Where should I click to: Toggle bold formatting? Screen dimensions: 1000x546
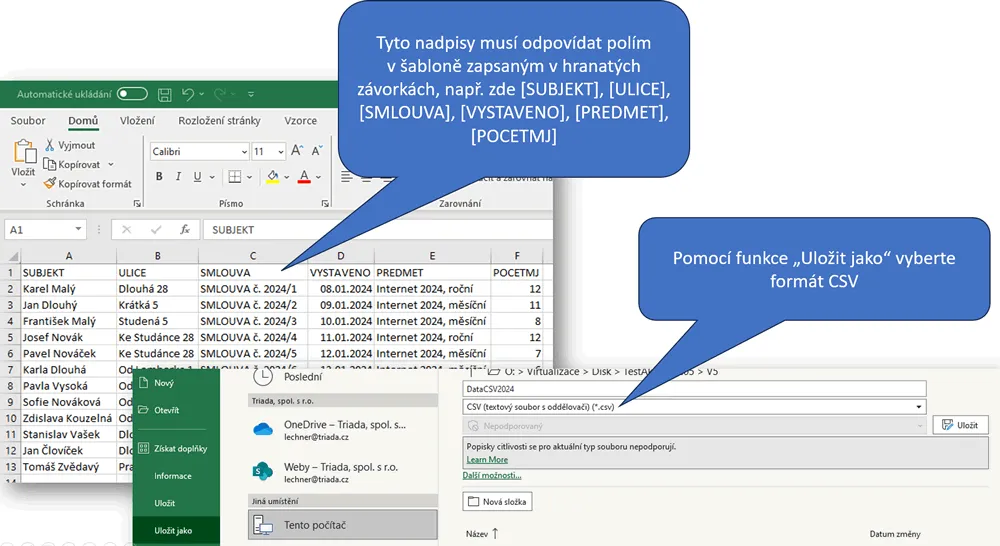159,177
